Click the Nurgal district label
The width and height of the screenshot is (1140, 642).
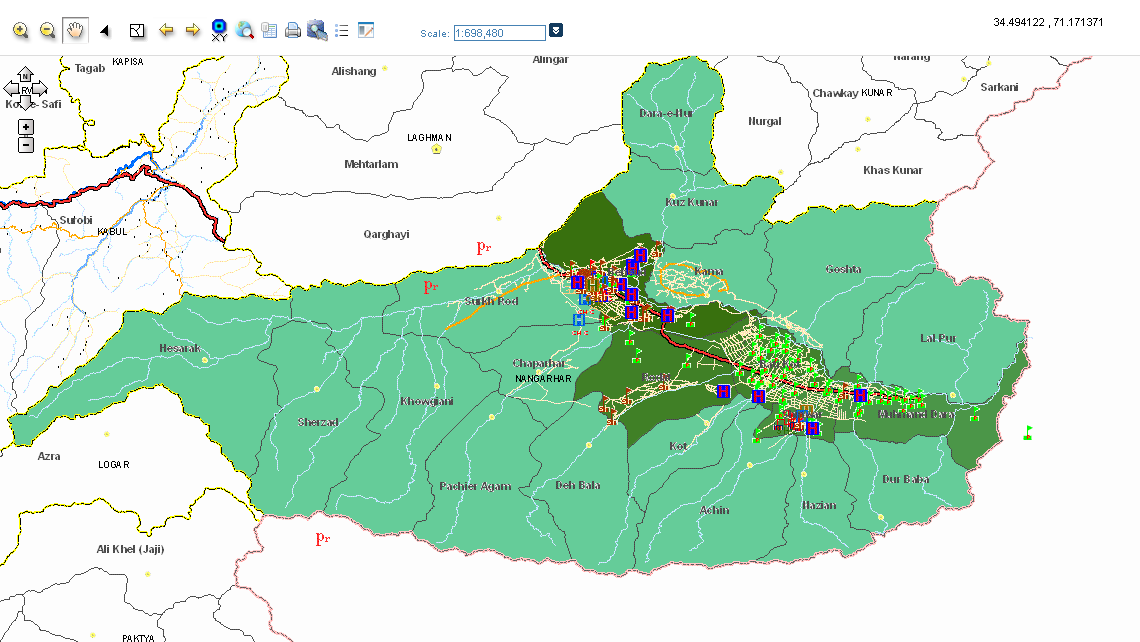pyautogui.click(x=765, y=121)
